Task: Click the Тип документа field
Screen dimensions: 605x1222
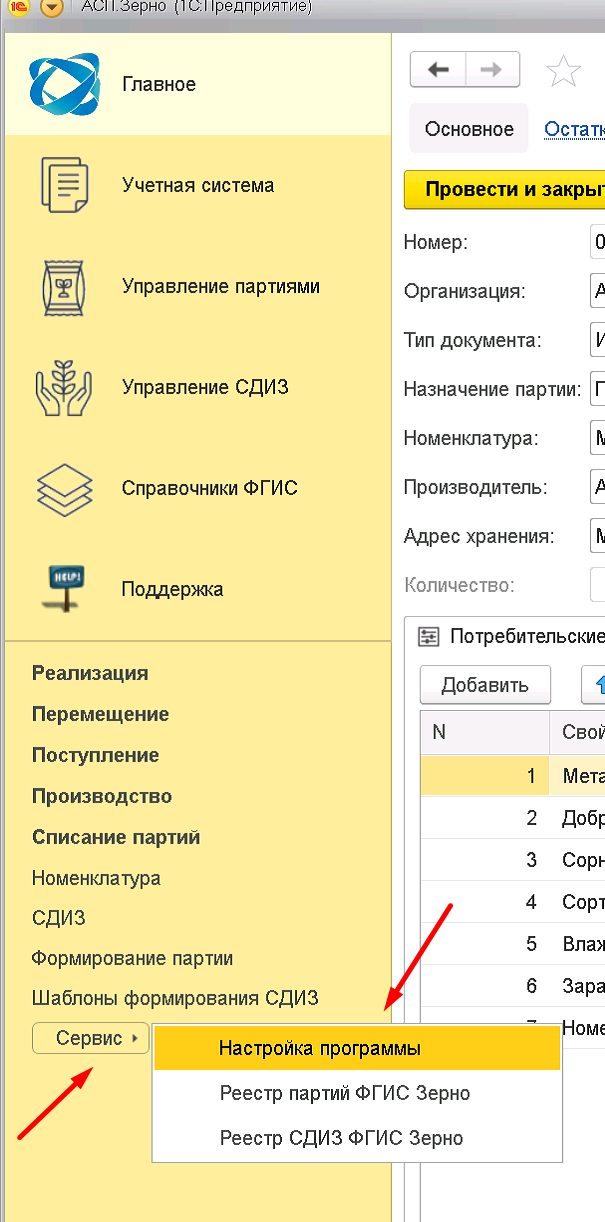Action: [x=597, y=340]
